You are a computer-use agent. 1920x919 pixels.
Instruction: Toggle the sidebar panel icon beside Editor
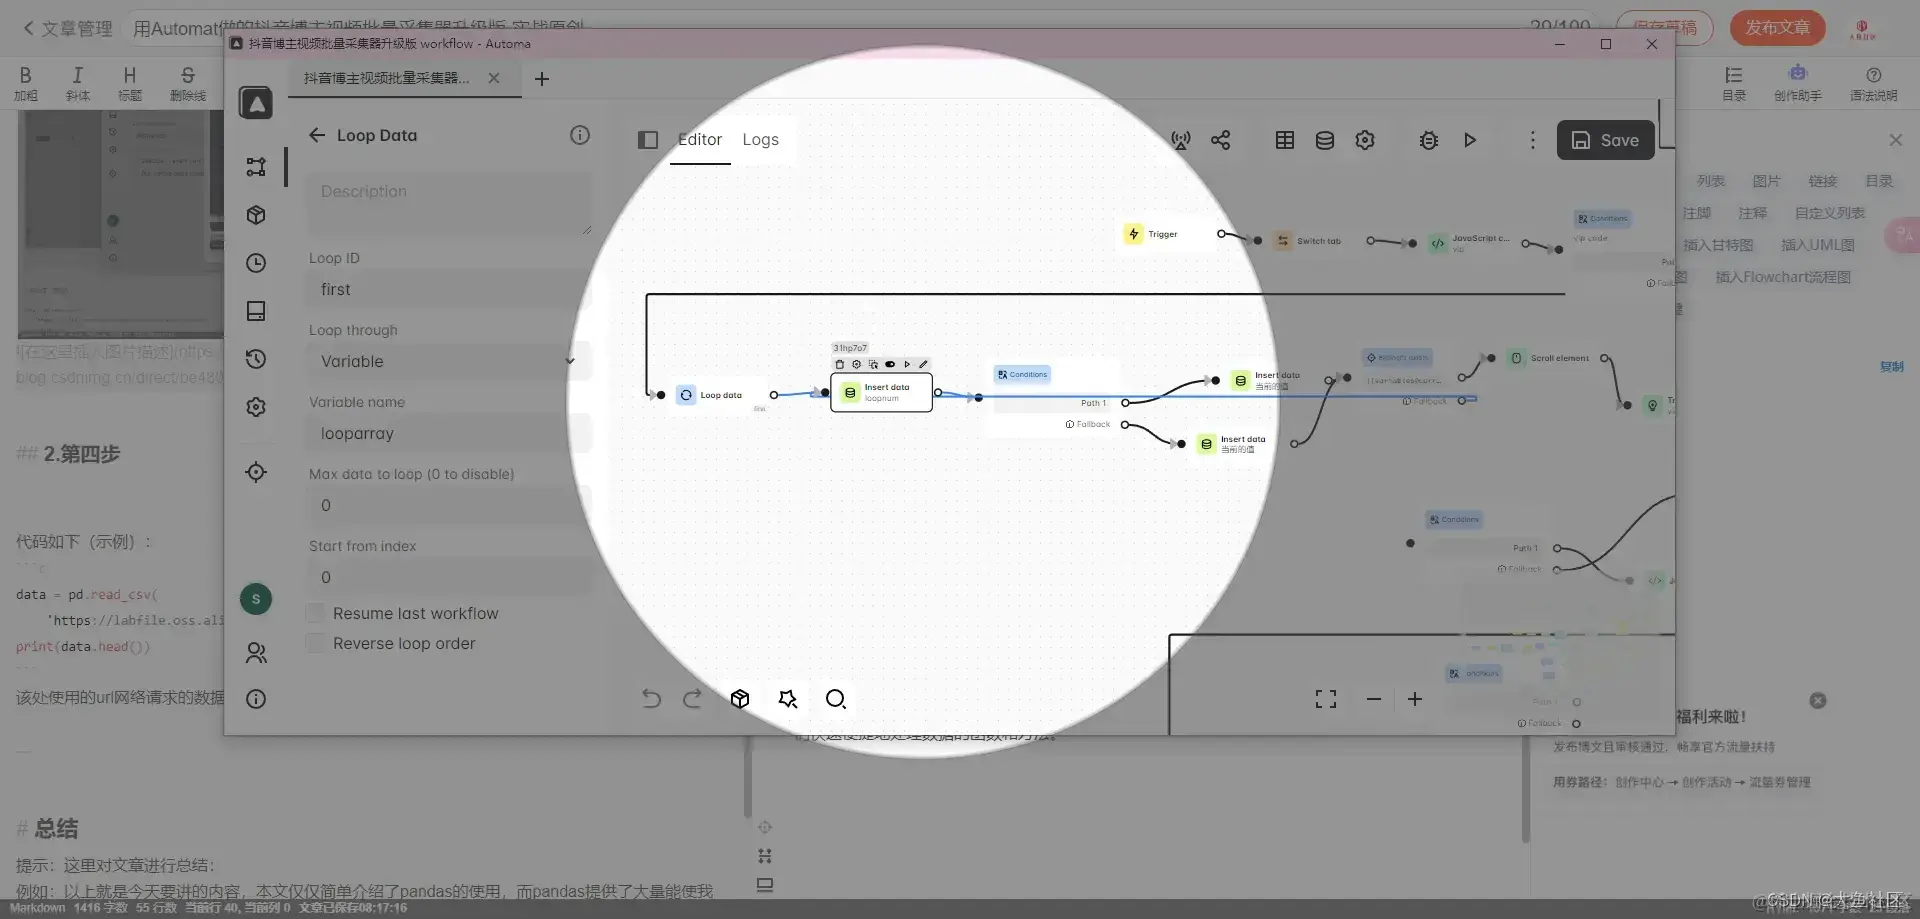648,140
